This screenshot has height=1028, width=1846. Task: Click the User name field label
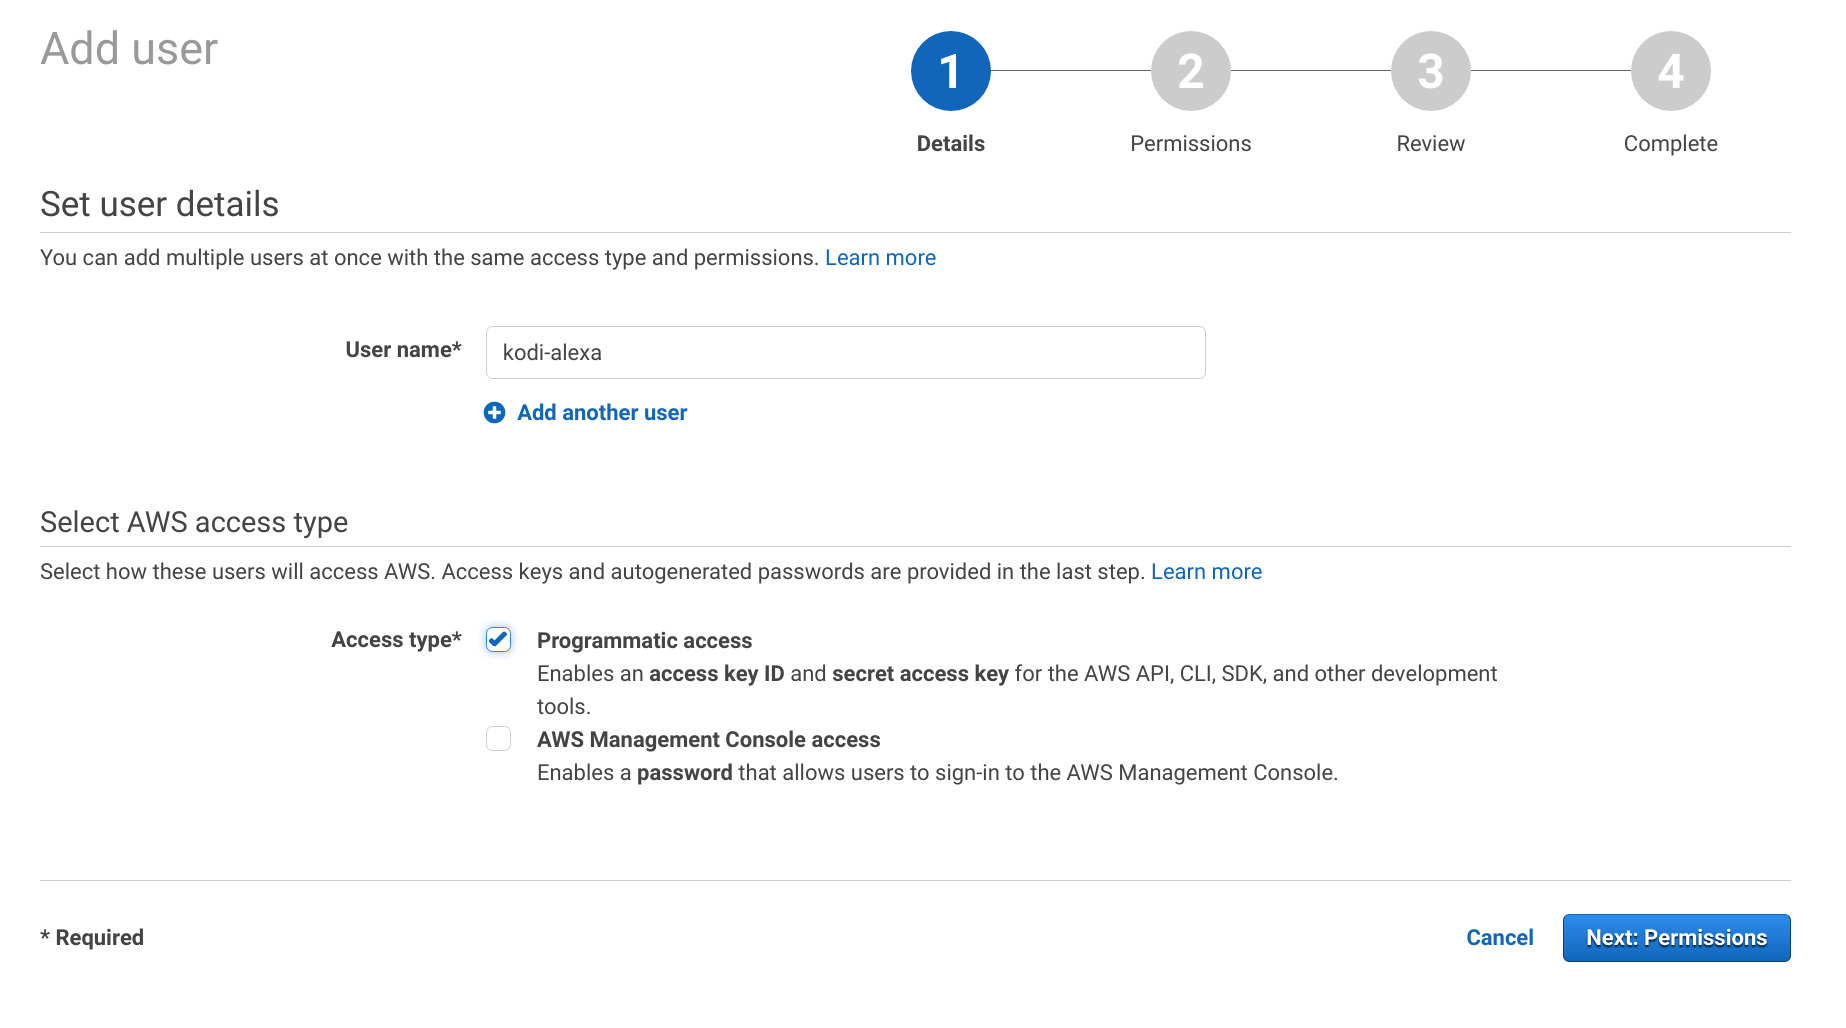point(403,350)
